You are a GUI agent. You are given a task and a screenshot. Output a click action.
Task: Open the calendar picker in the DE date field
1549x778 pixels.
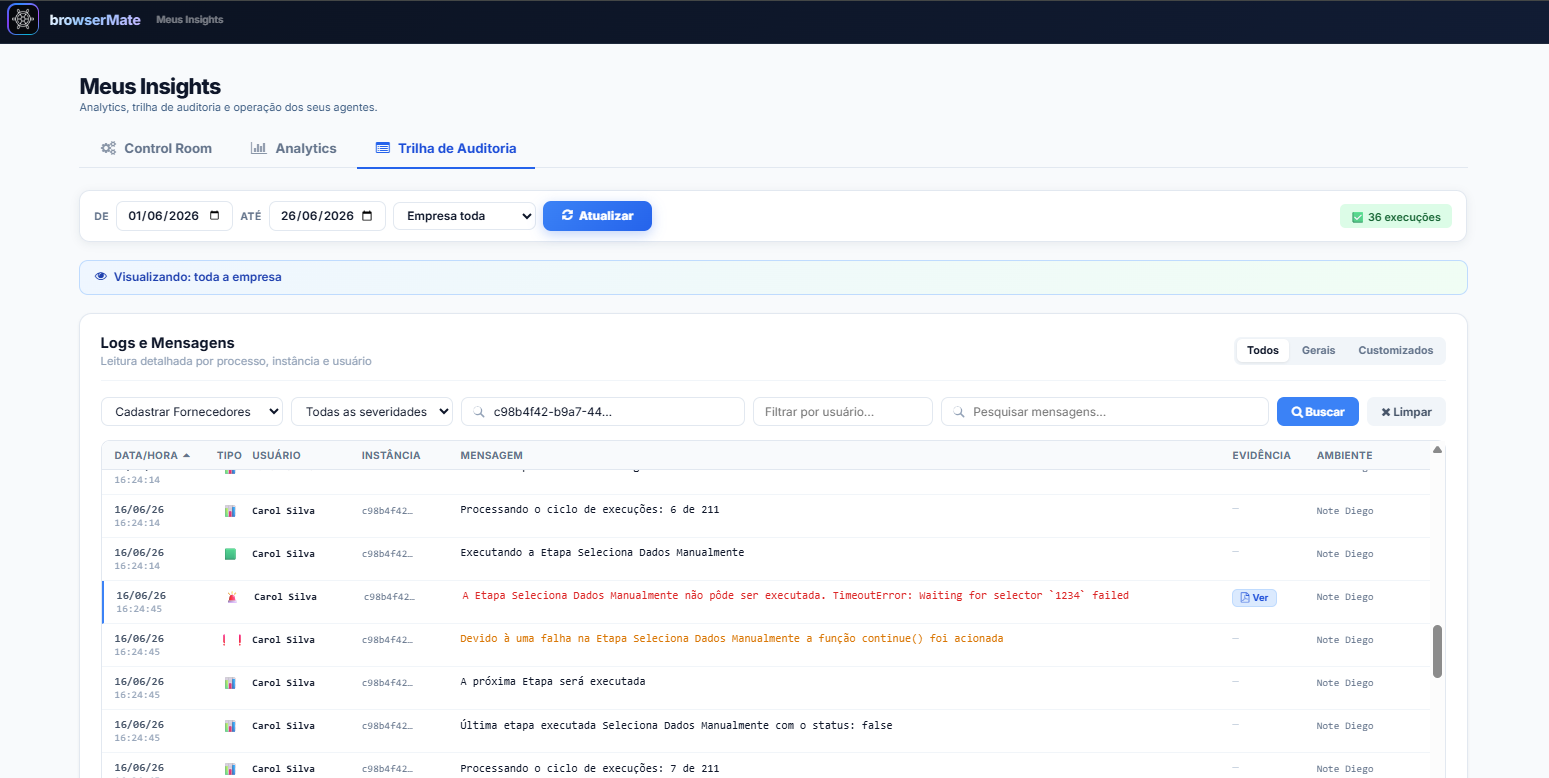tap(215, 216)
